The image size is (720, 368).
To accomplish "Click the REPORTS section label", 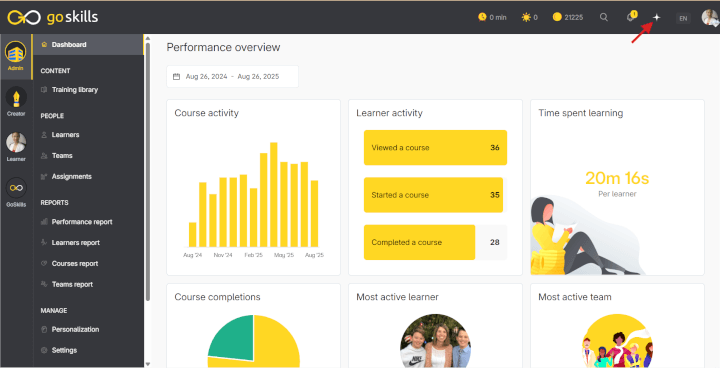I will (x=55, y=203).
